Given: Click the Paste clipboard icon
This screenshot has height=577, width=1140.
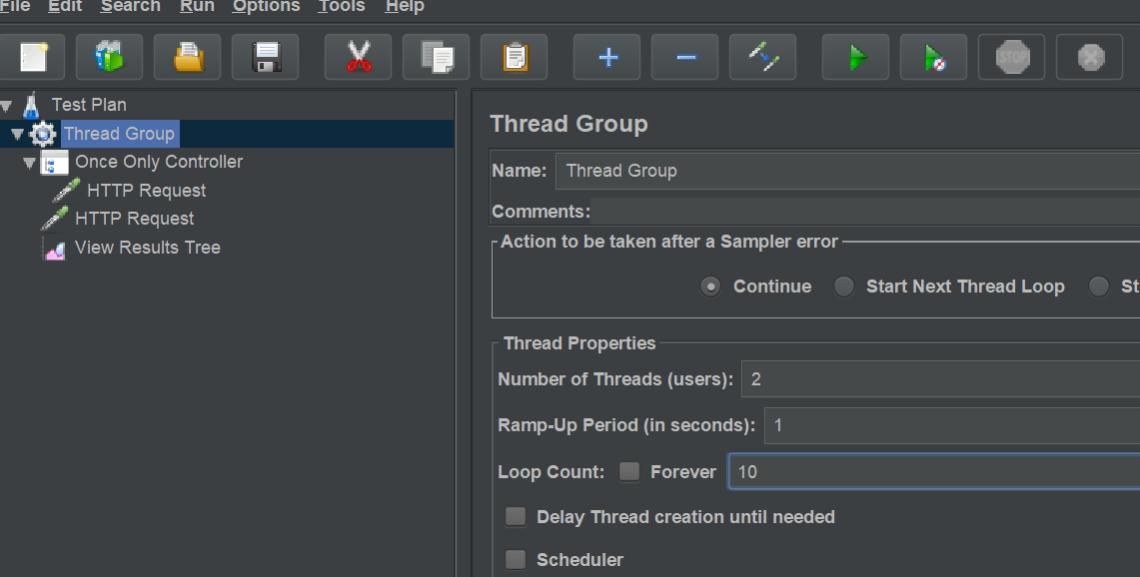Looking at the screenshot, I should [514, 57].
